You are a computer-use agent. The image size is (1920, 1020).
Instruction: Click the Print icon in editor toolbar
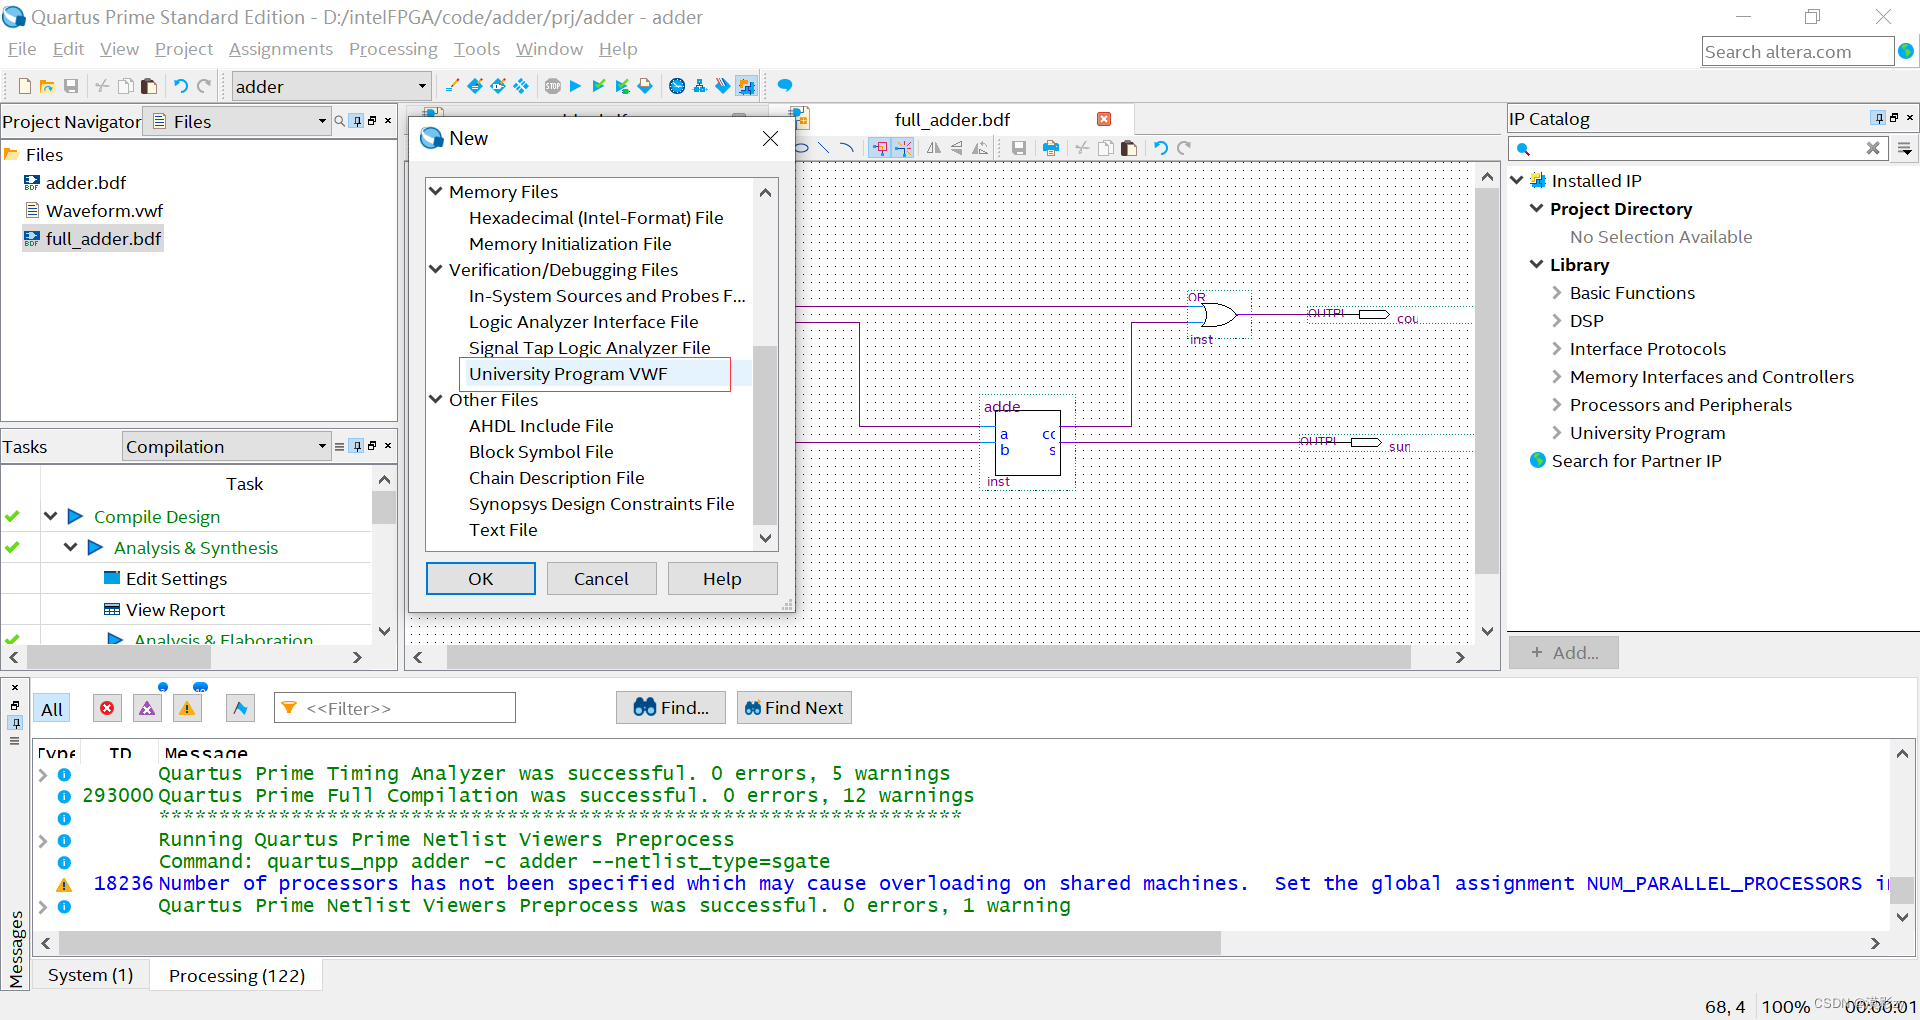click(x=1051, y=148)
